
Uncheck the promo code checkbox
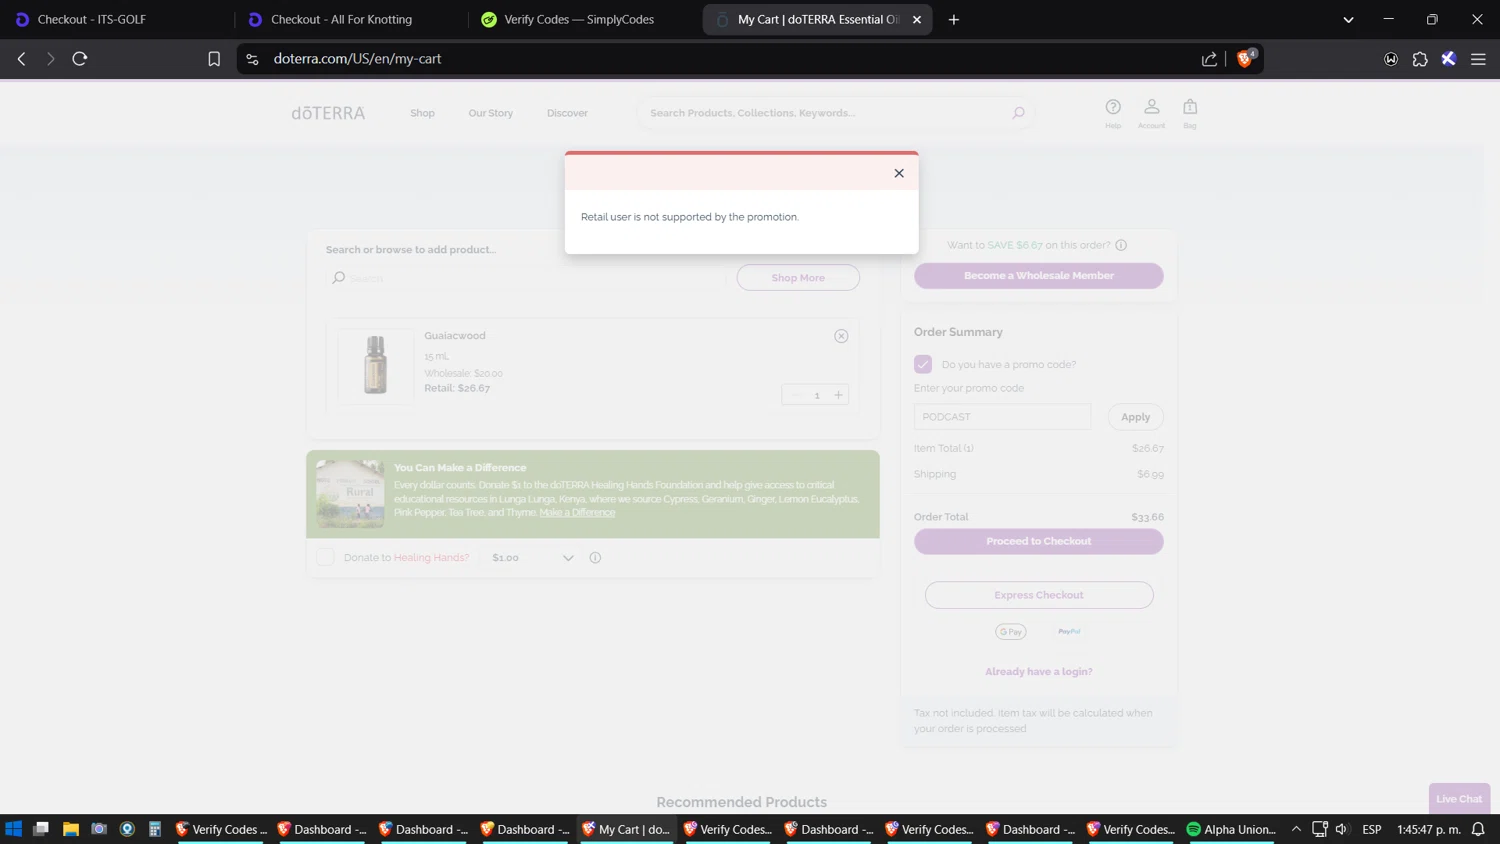tap(923, 364)
